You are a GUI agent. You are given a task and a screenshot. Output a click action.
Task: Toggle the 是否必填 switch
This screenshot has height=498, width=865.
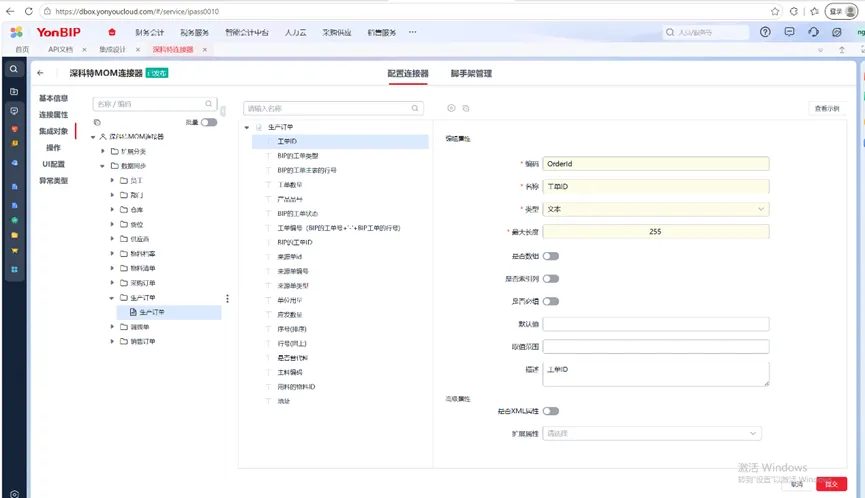point(551,301)
